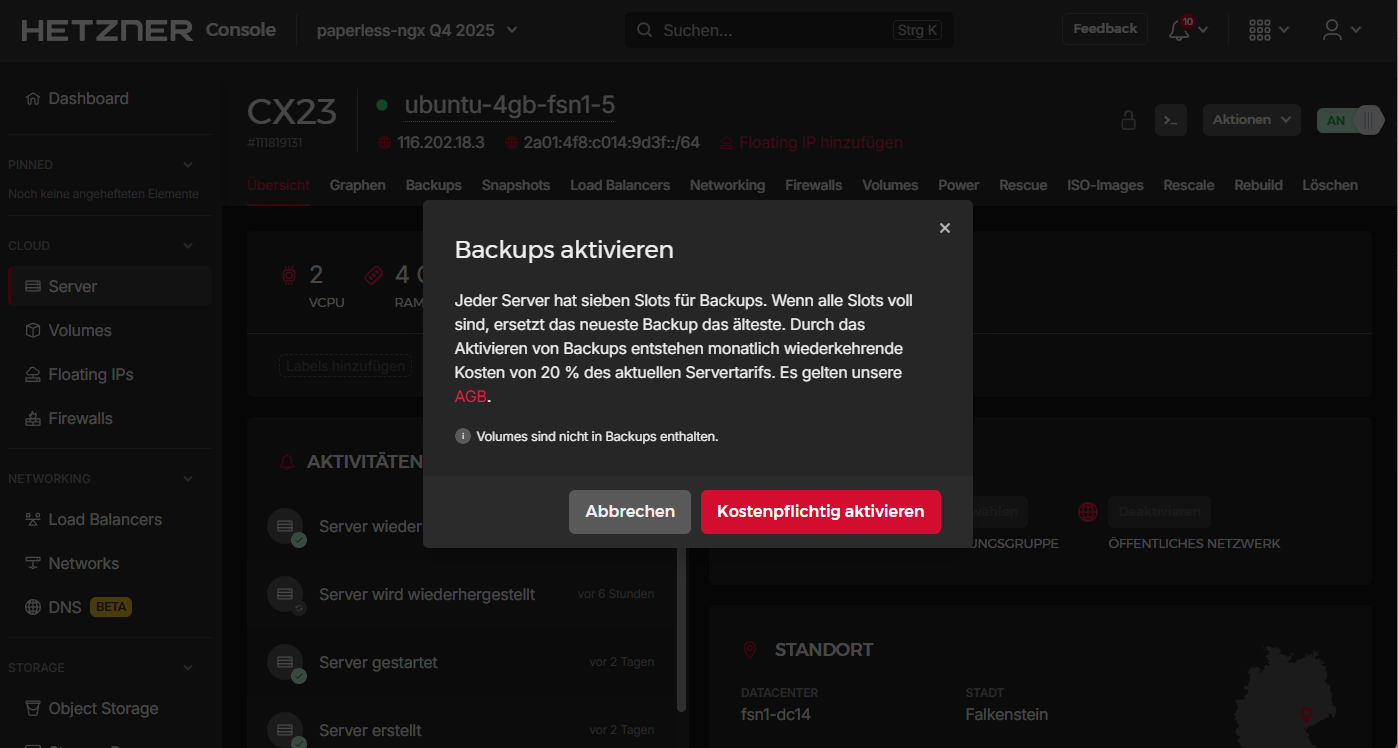Open the apps grid menu icon
This screenshot has width=1398, height=748.
point(1260,30)
